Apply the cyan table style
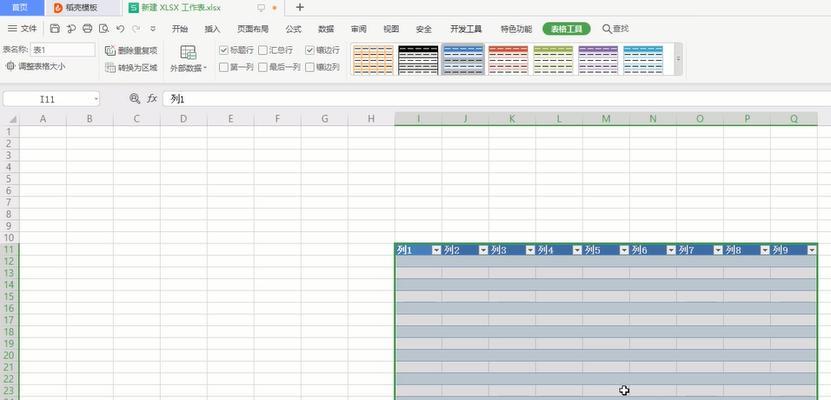 (643, 59)
